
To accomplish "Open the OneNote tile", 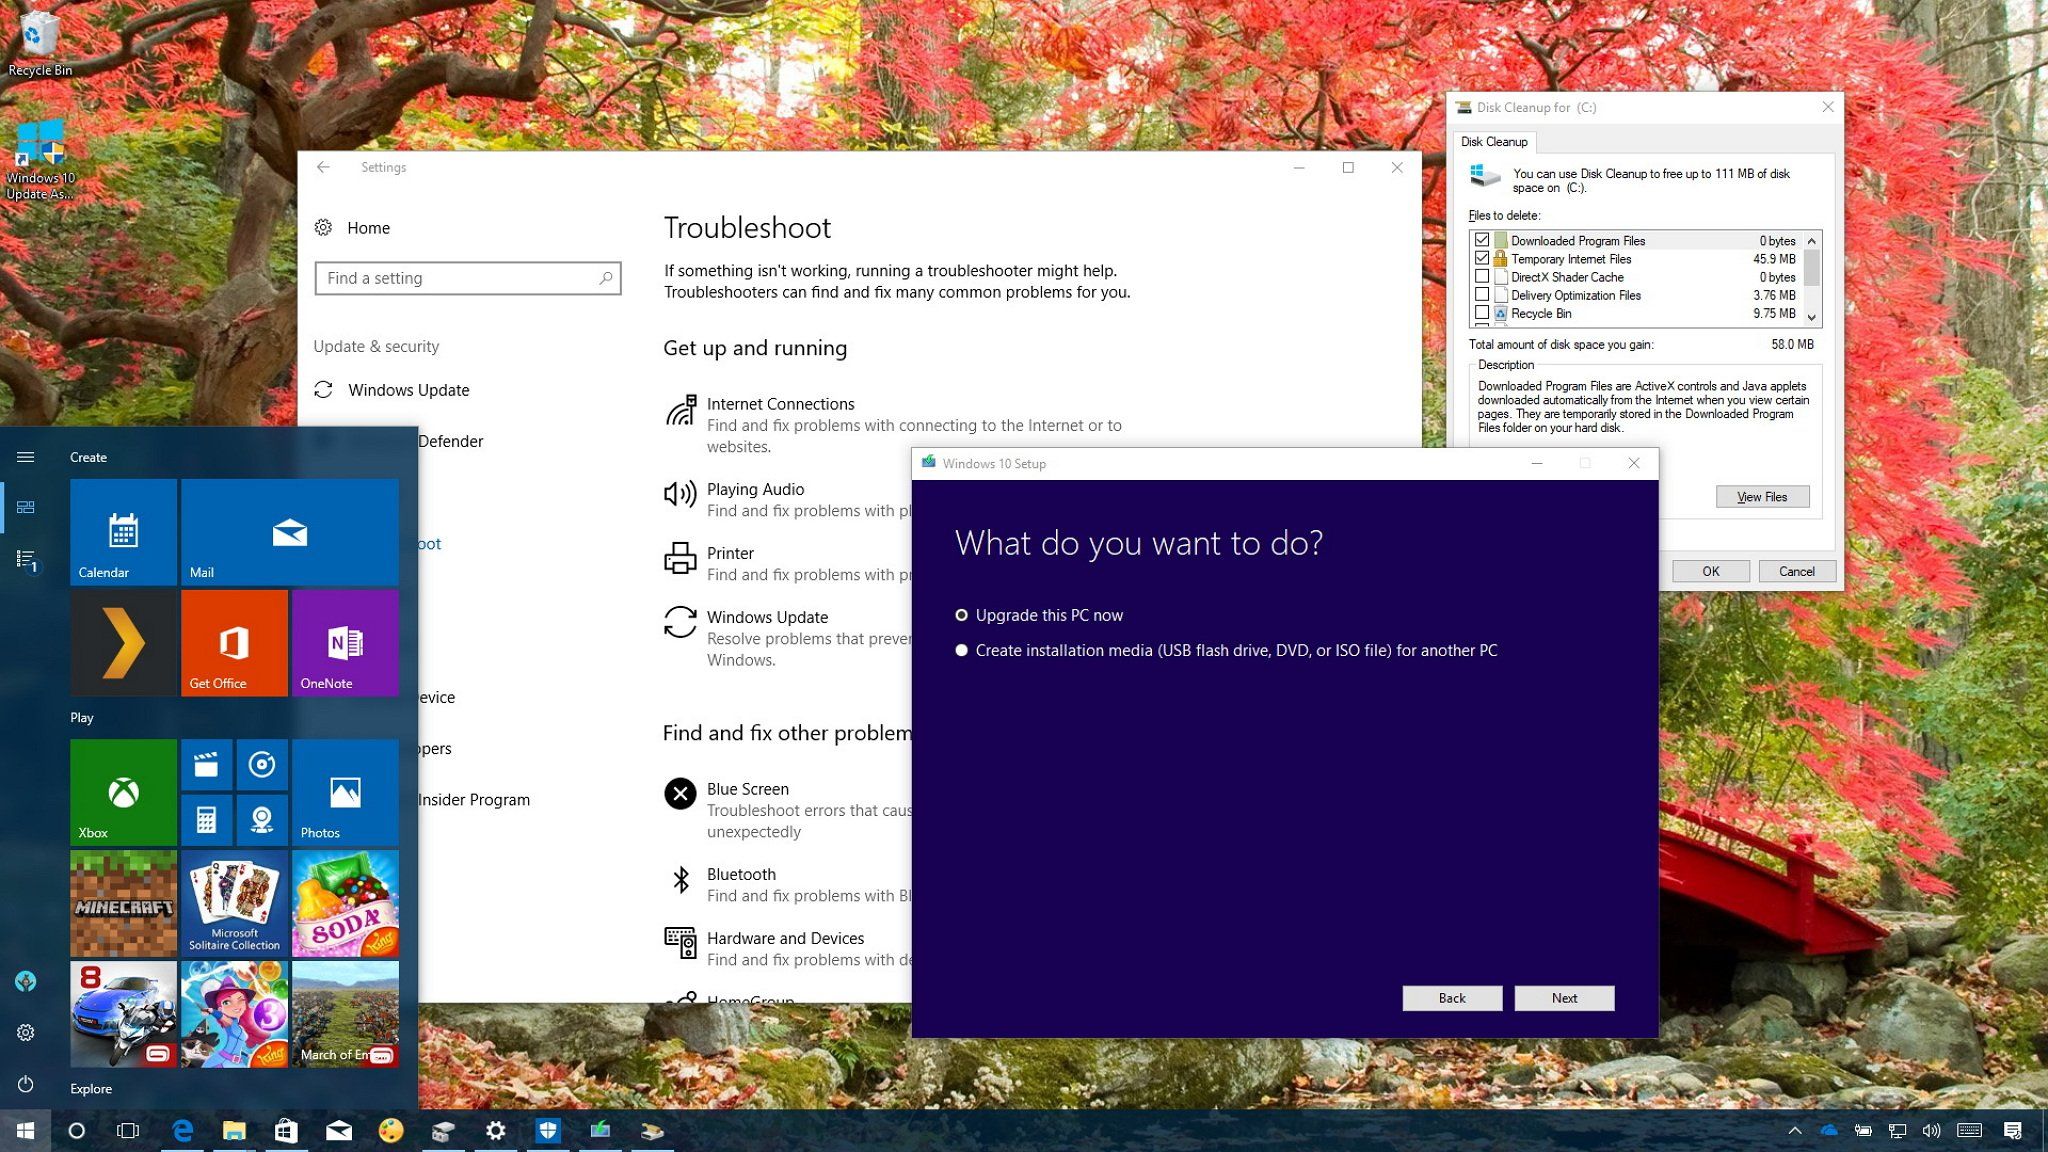I will pos(345,643).
